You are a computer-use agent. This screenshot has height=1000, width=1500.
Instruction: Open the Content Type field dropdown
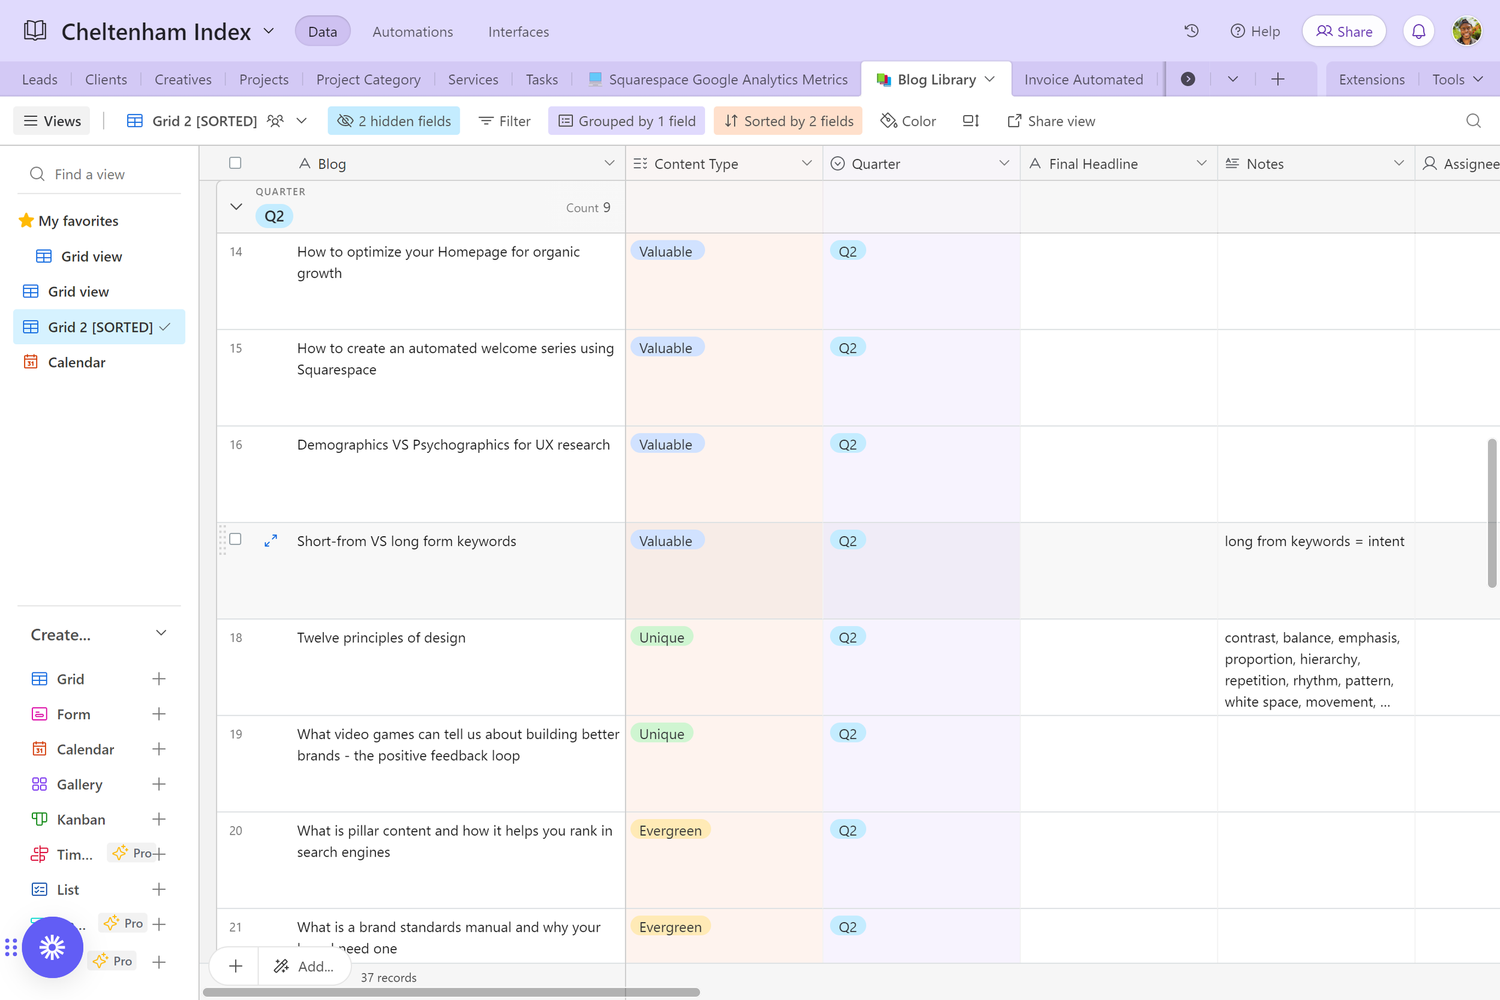point(806,162)
